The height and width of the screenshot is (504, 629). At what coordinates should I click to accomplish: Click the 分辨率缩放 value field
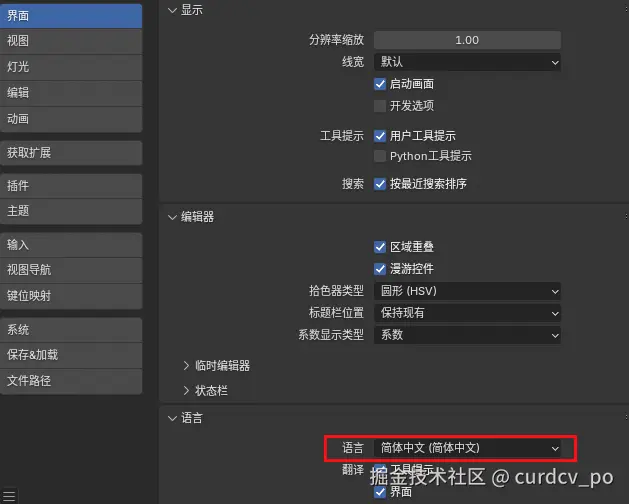(467, 40)
